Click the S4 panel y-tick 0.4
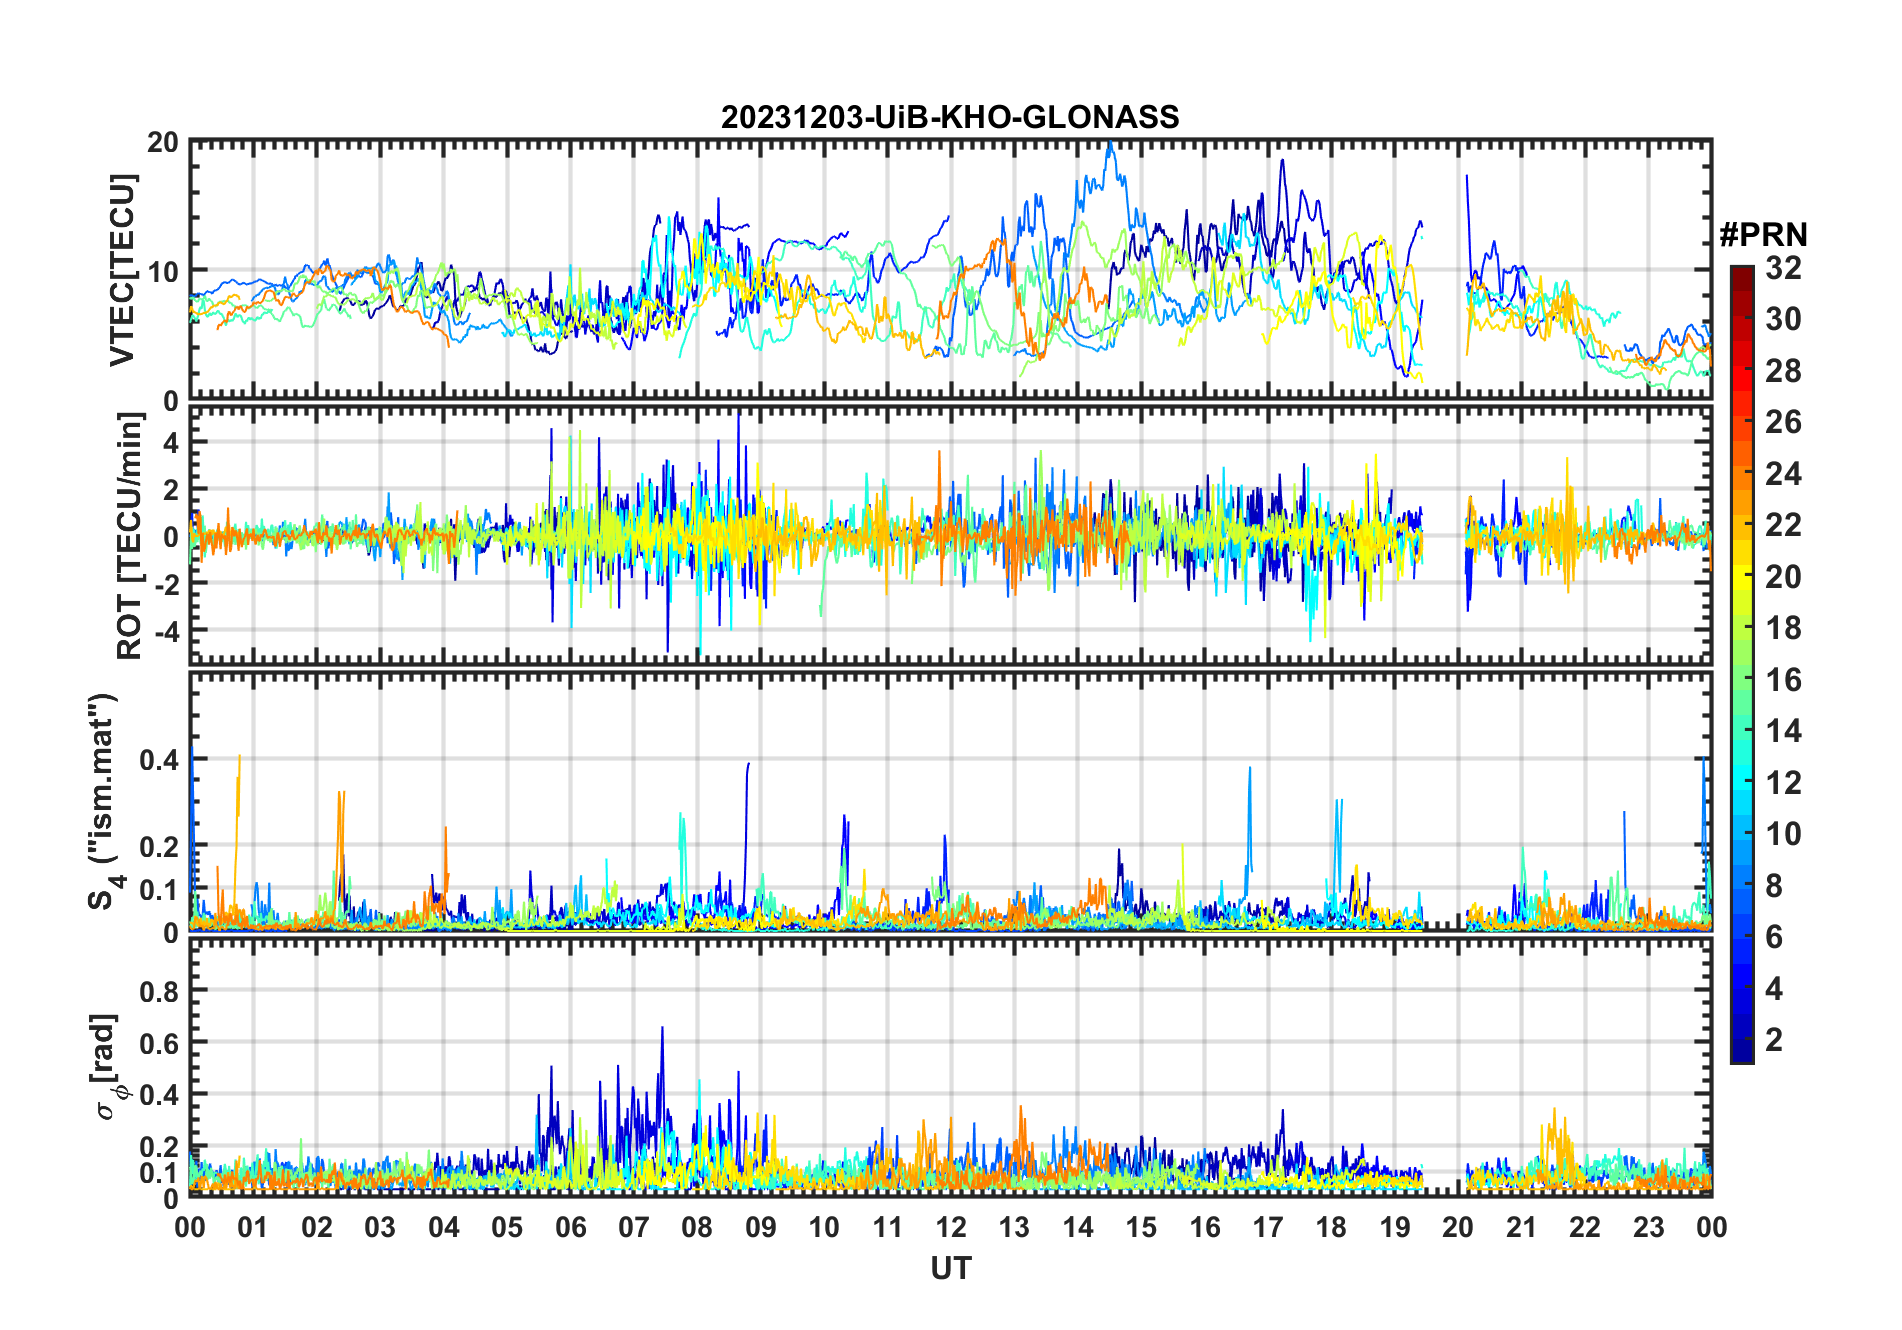 (x=158, y=760)
